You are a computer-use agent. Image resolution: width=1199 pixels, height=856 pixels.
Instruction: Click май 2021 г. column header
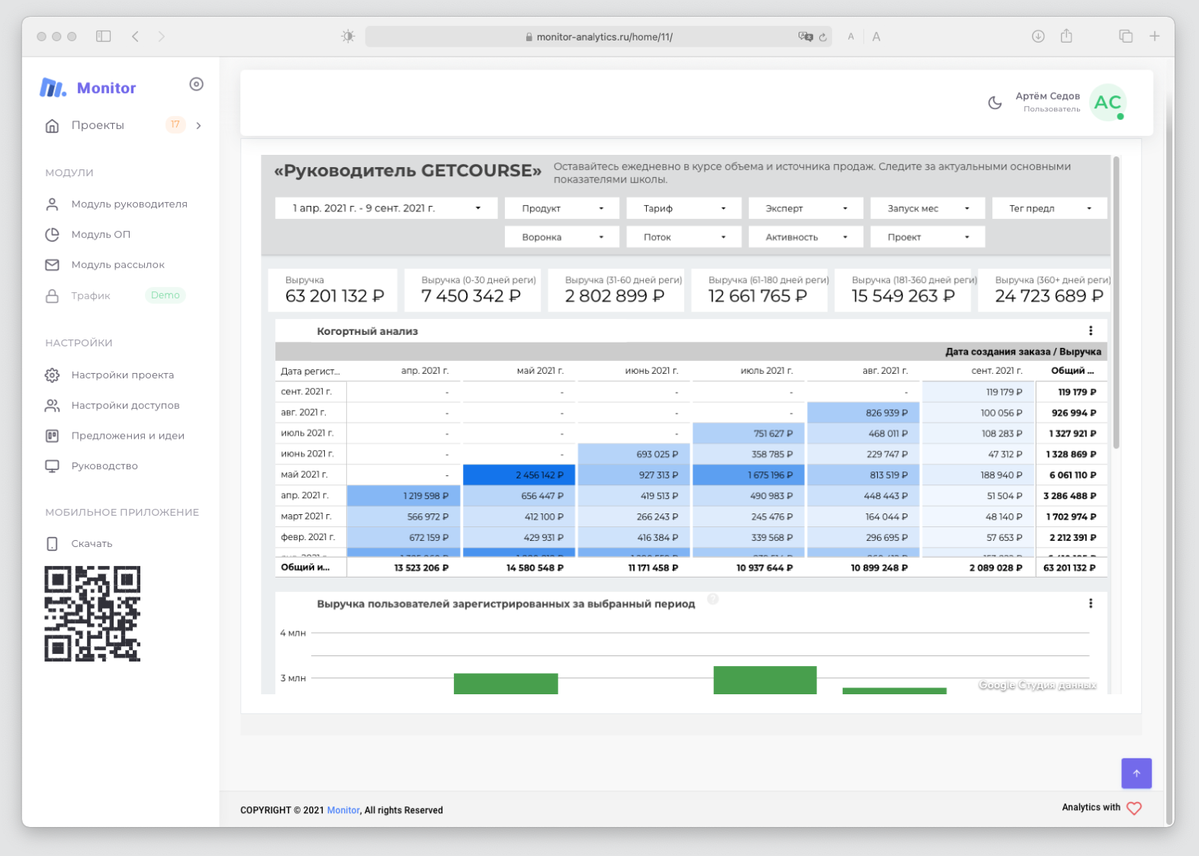pyautogui.click(x=540, y=371)
